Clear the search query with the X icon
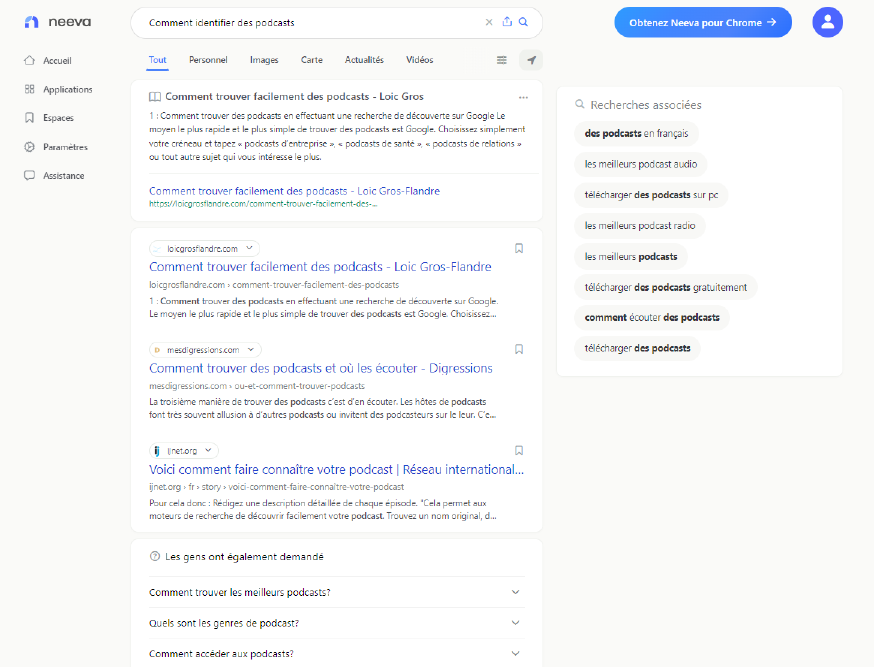Image resolution: width=874 pixels, height=667 pixels. [x=489, y=22]
